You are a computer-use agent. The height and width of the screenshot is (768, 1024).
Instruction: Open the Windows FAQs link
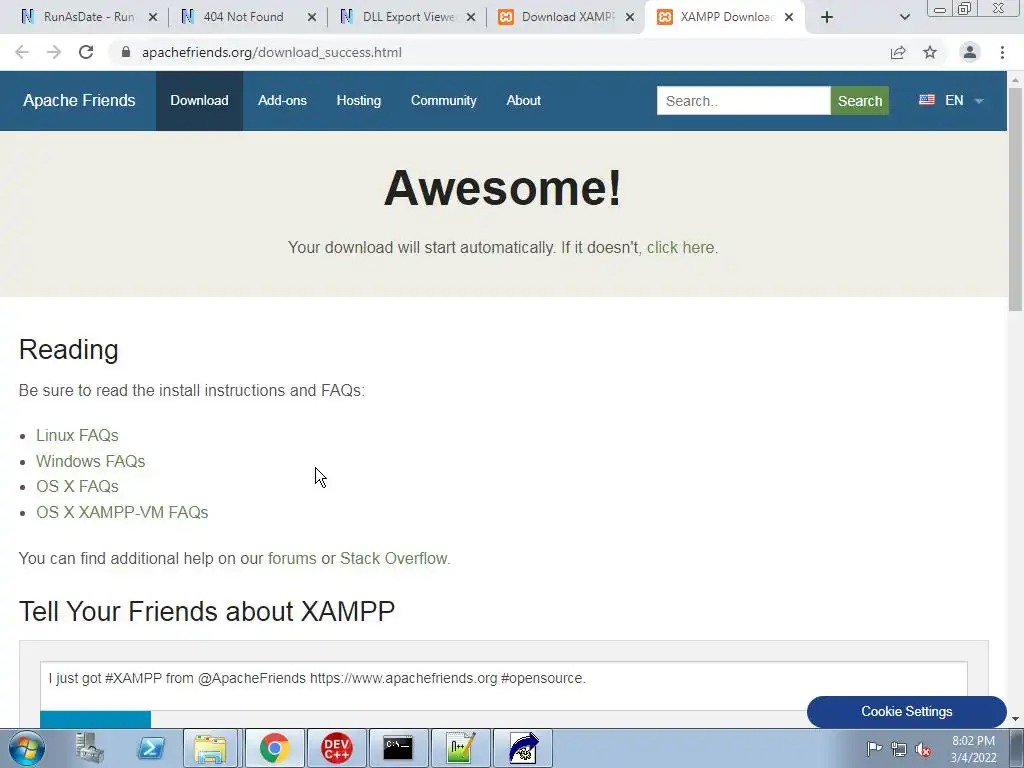coord(90,461)
